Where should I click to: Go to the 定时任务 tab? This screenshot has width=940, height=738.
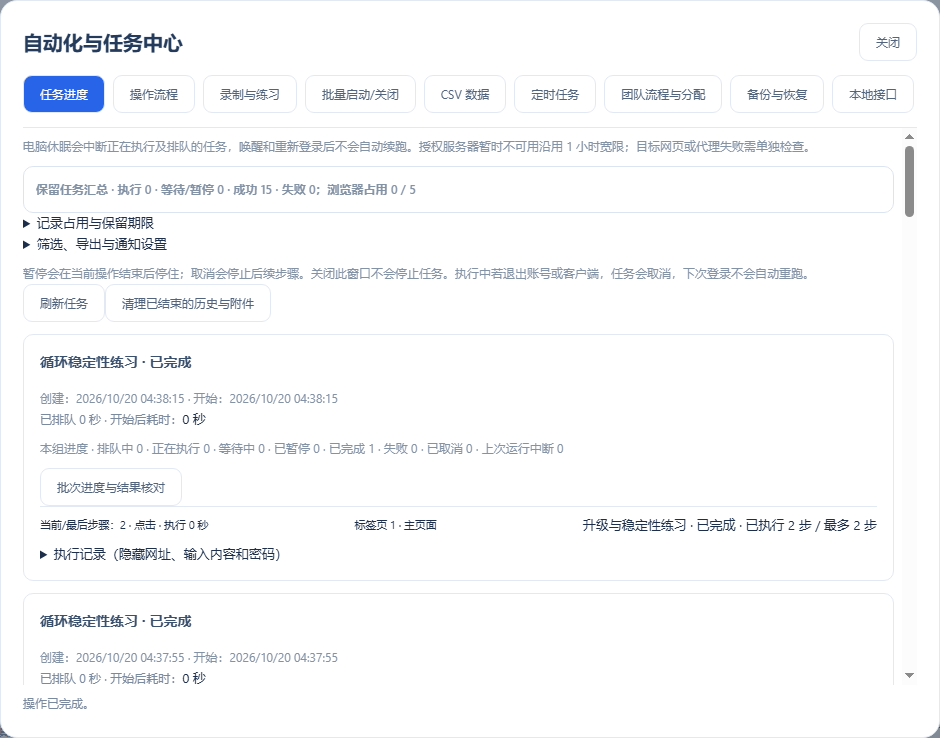[x=555, y=94]
